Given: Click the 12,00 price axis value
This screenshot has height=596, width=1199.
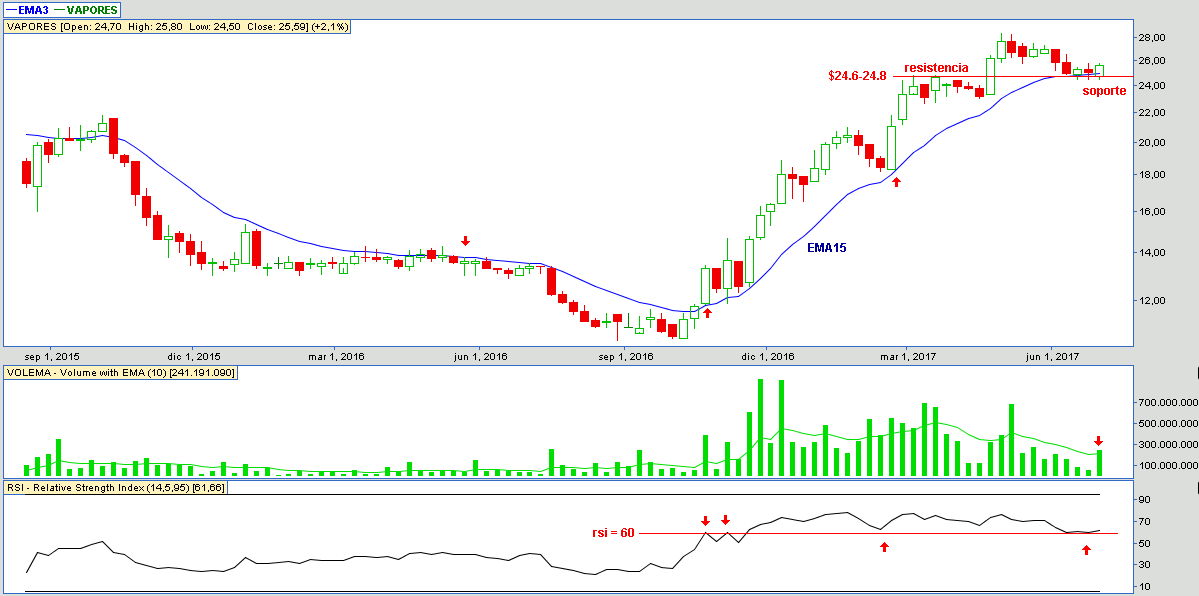Looking at the screenshot, I should click(1152, 300).
